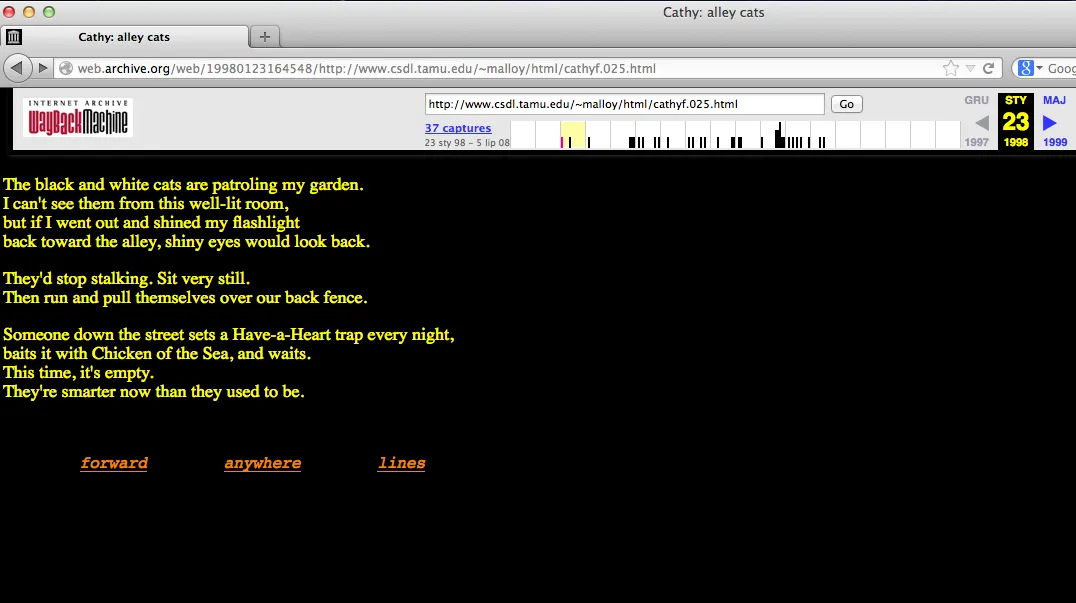Open a new tab with the plus button
1076x603 pixels.
265,37
